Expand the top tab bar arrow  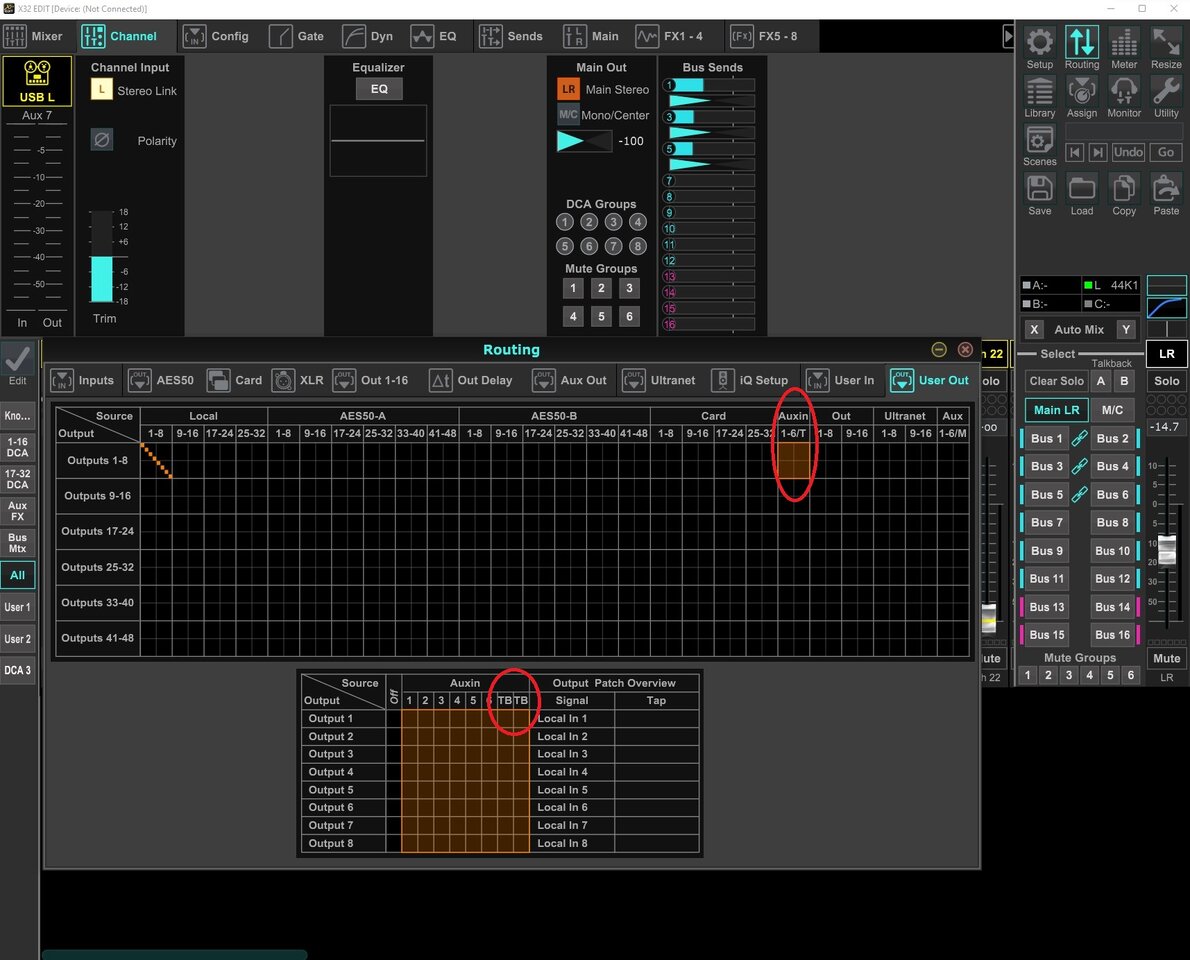1008,36
